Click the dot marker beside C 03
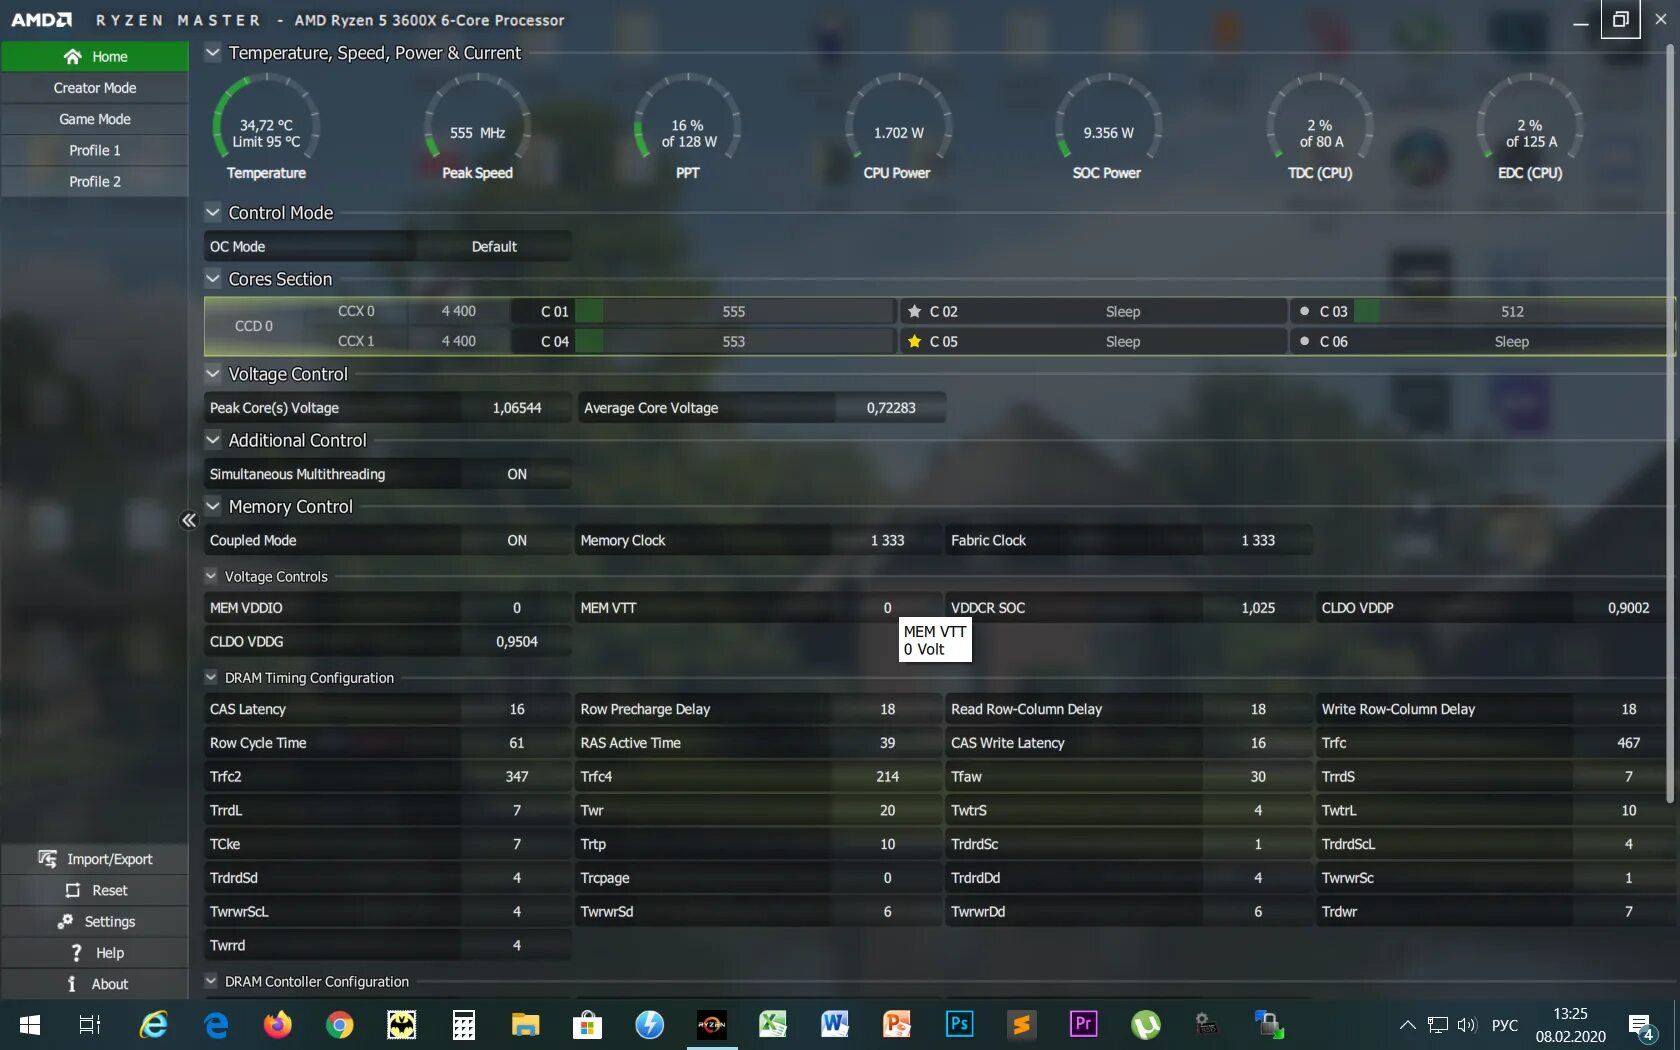This screenshot has width=1680, height=1050. 1304,311
